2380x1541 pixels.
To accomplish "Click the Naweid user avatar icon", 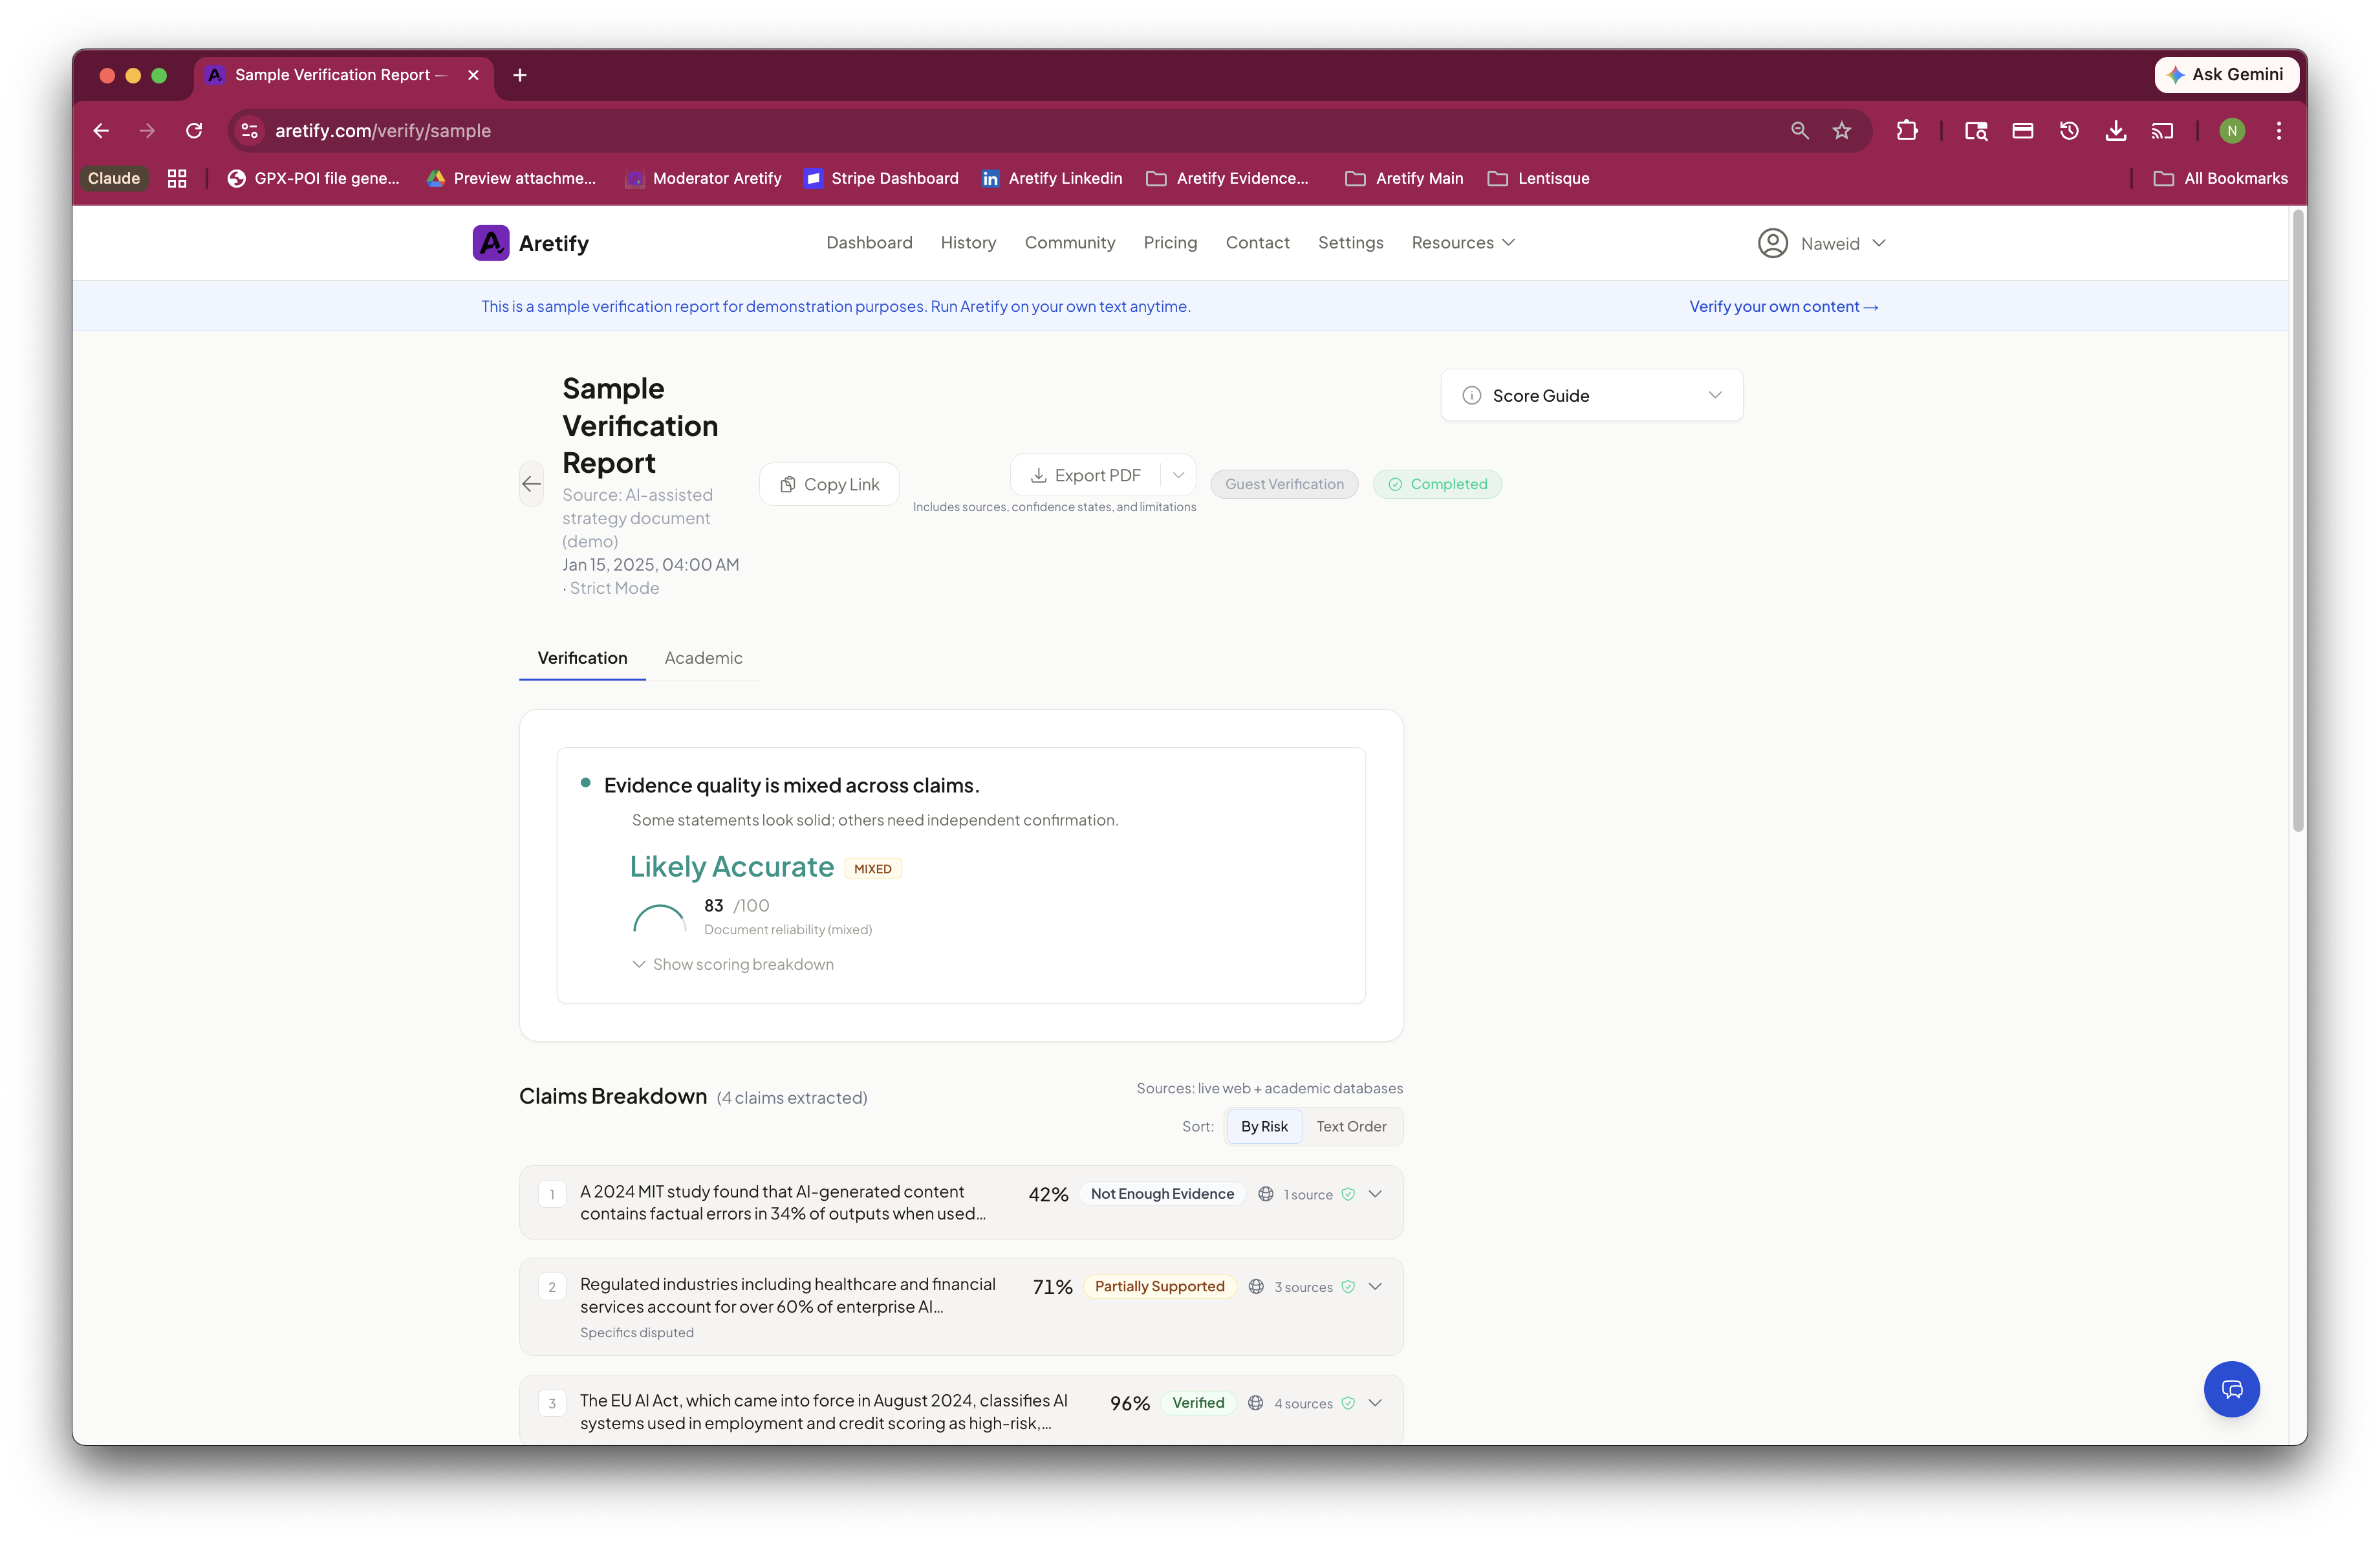I will [1772, 243].
